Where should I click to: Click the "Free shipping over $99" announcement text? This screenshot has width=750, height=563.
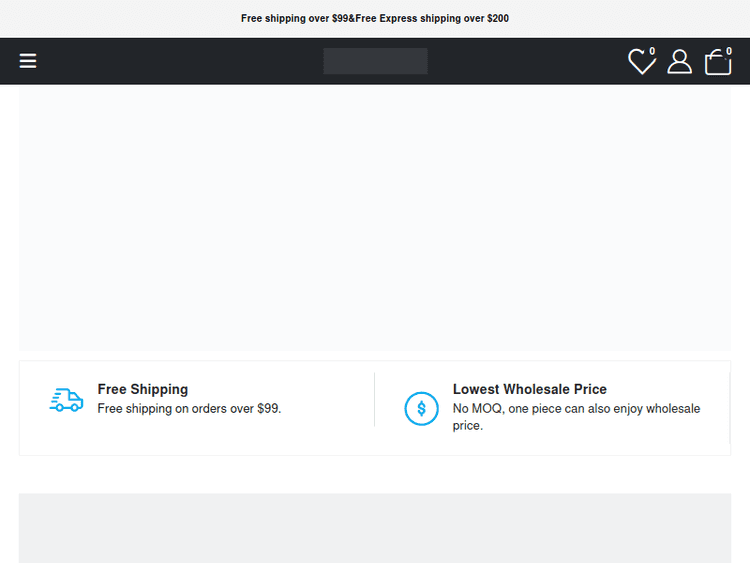coord(294,18)
